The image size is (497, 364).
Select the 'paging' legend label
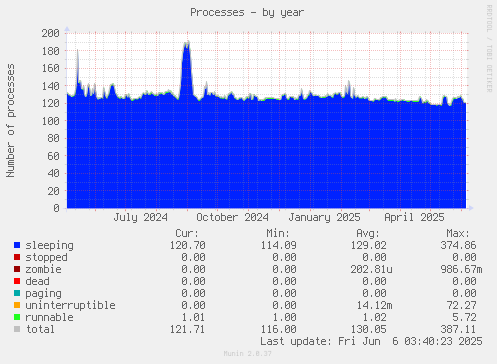(43, 294)
